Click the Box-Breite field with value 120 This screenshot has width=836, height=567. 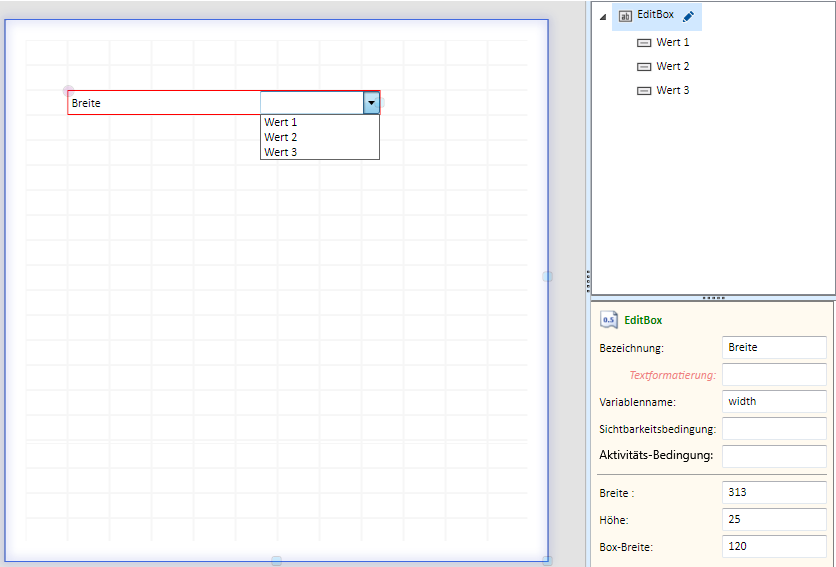coord(774,546)
